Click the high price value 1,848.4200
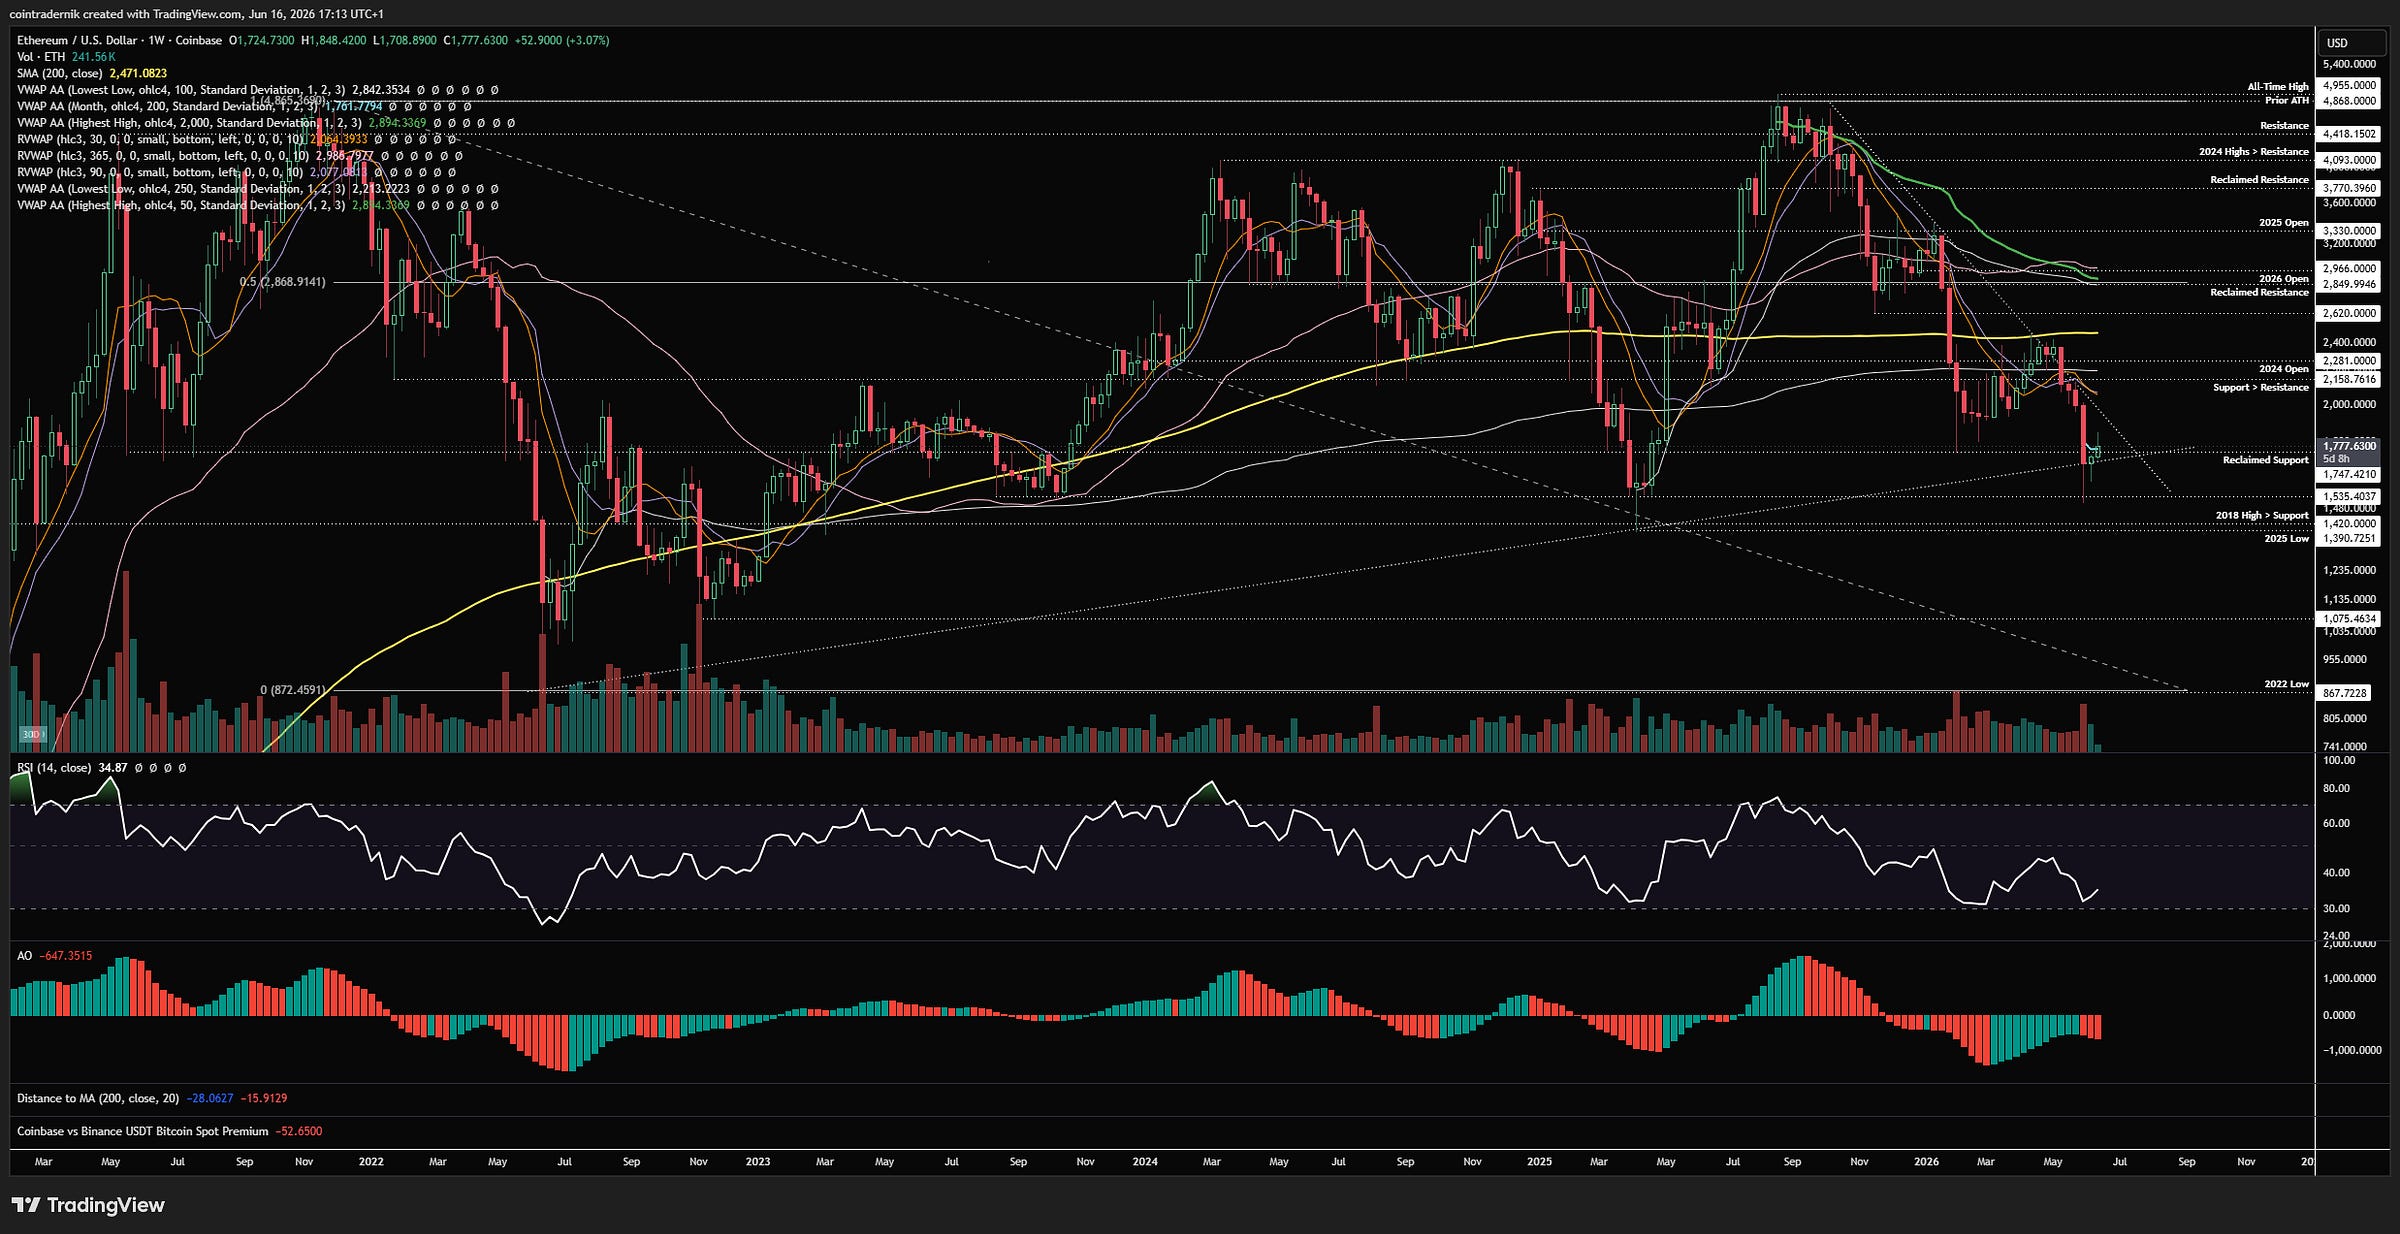Screen dimensions: 2400x1234 coord(338,40)
